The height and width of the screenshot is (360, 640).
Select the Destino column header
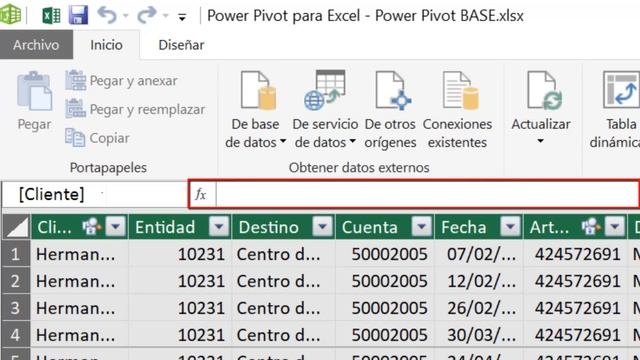(283, 227)
